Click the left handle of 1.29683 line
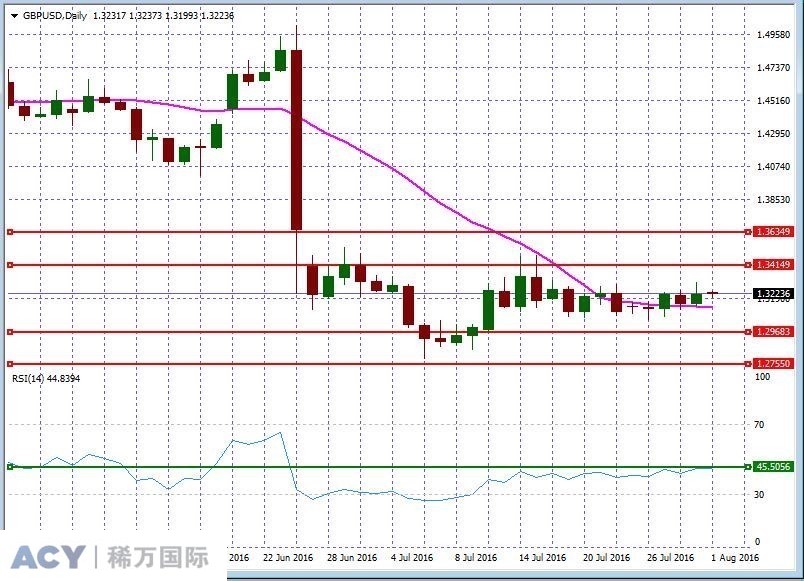The width and height of the screenshot is (804, 581). click(10, 332)
